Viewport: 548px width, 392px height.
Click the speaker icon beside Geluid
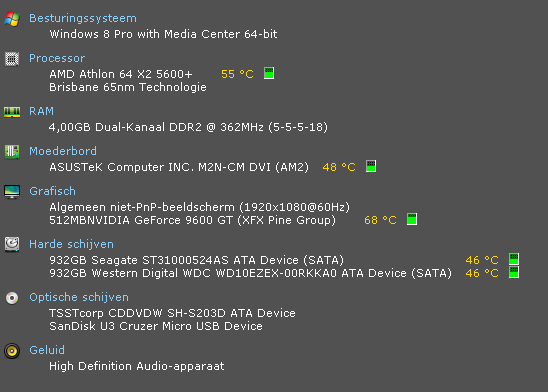pos(12,351)
